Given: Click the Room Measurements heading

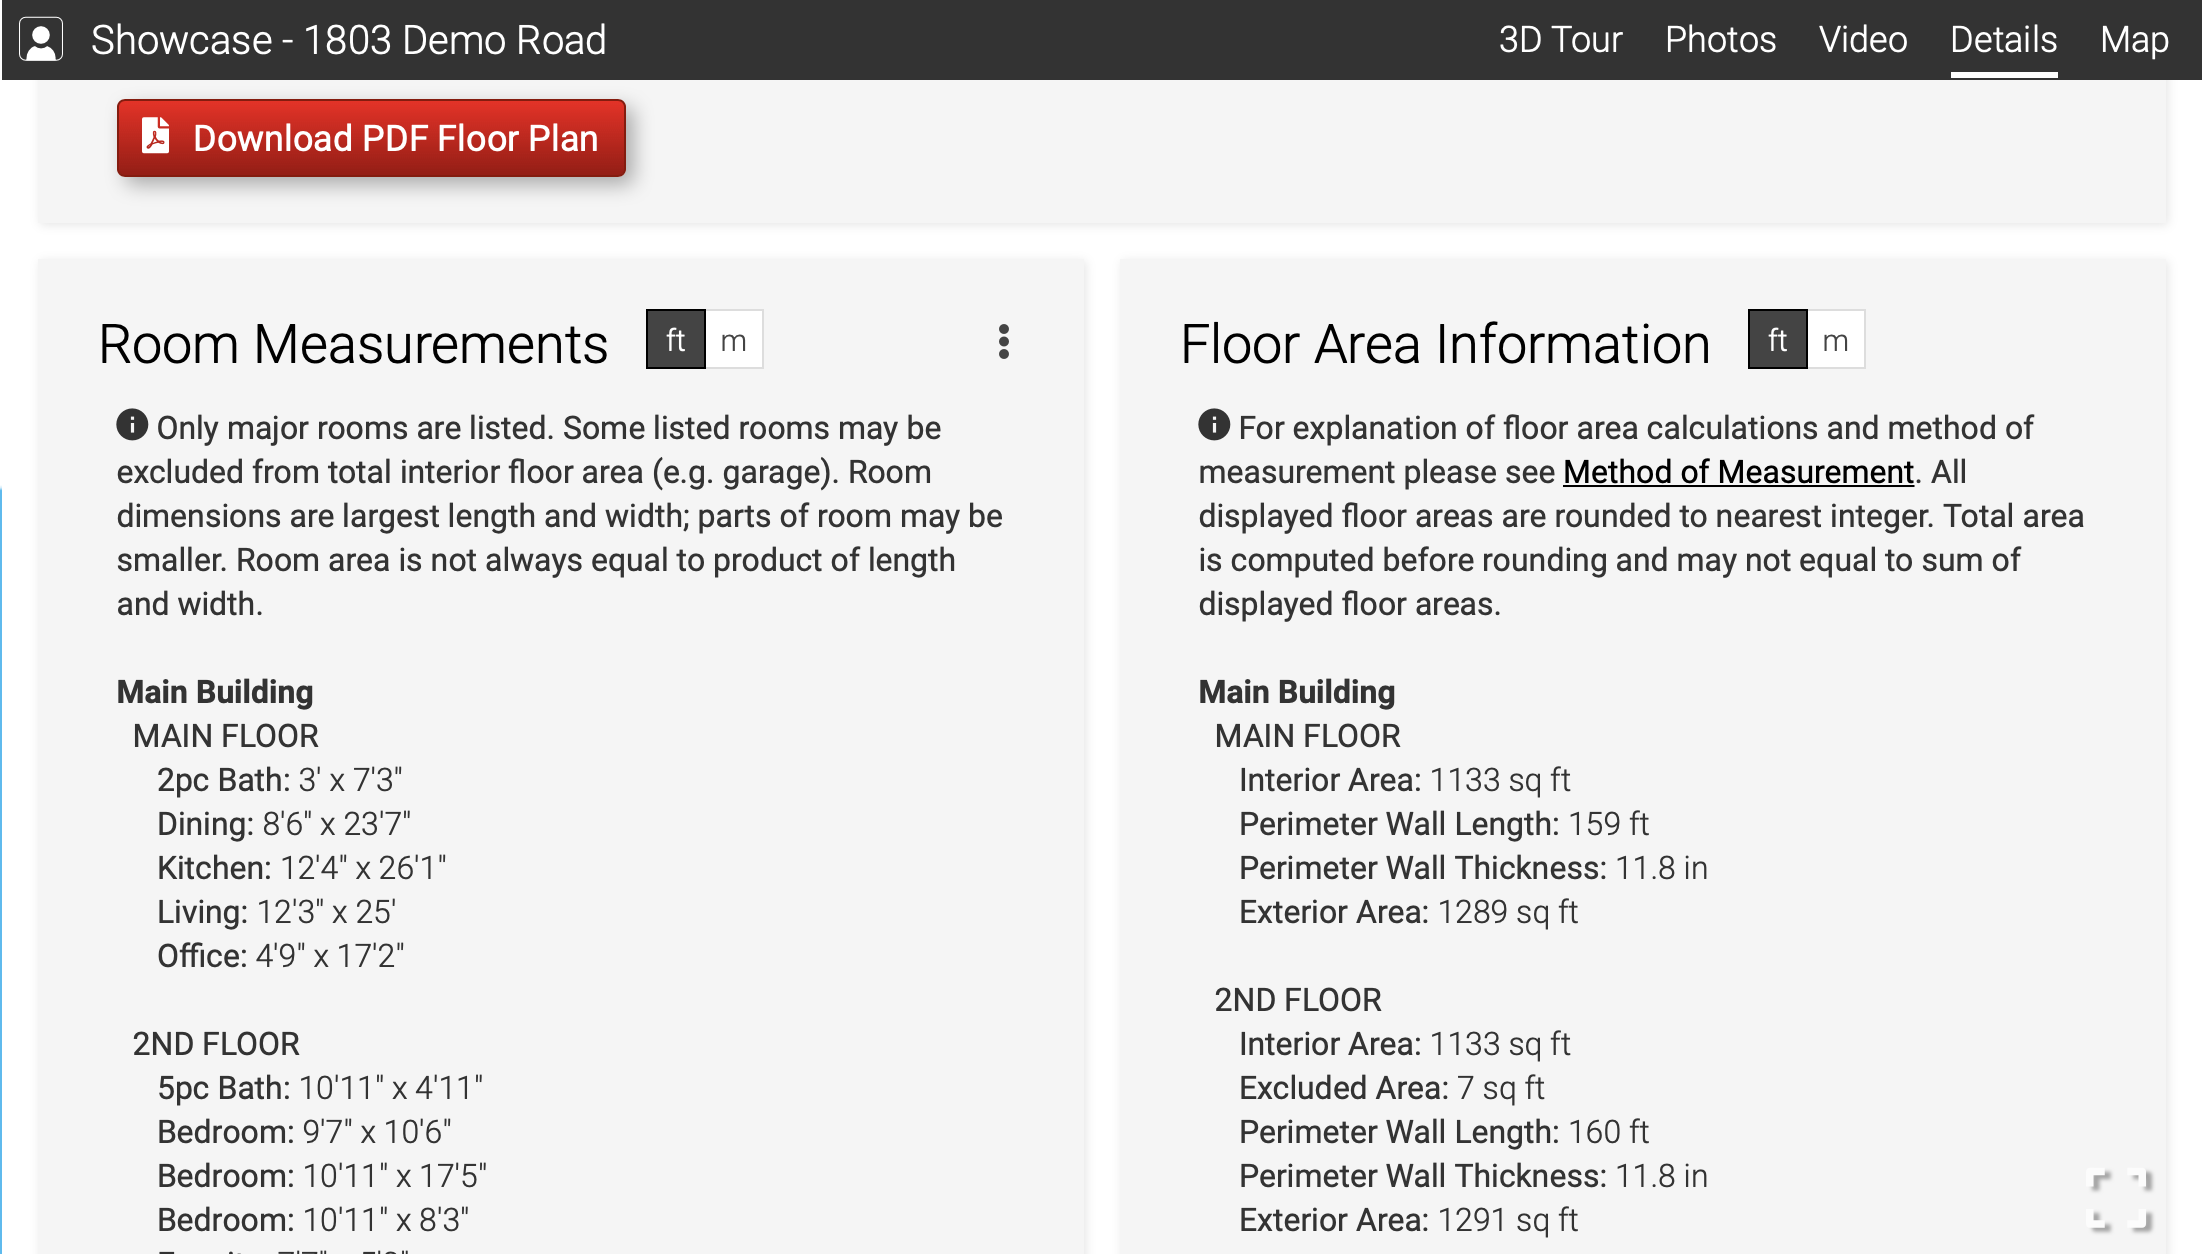Looking at the screenshot, I should click(353, 344).
